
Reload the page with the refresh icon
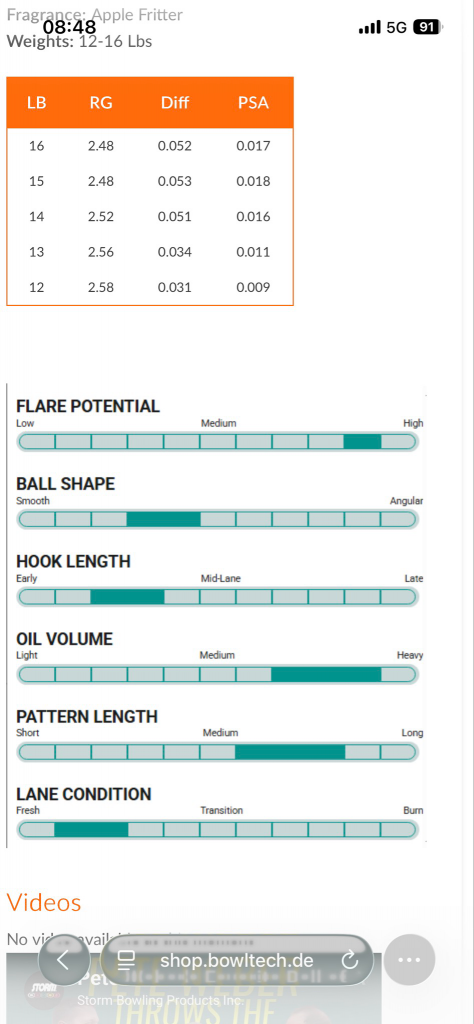(x=350, y=960)
